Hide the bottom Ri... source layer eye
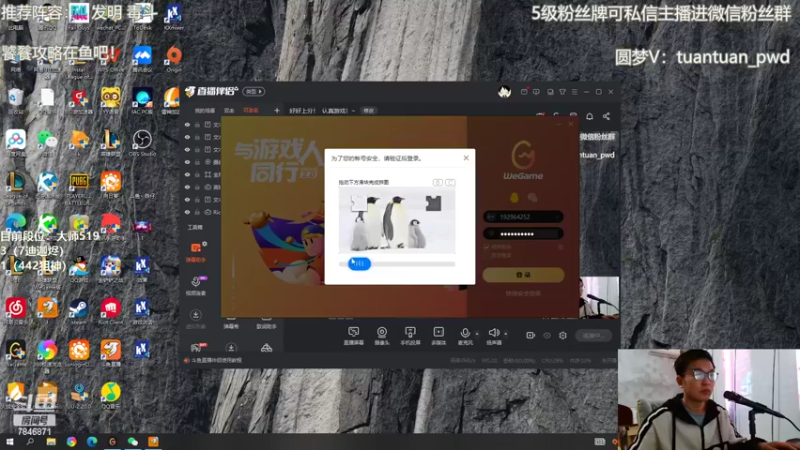 pyautogui.click(x=187, y=212)
